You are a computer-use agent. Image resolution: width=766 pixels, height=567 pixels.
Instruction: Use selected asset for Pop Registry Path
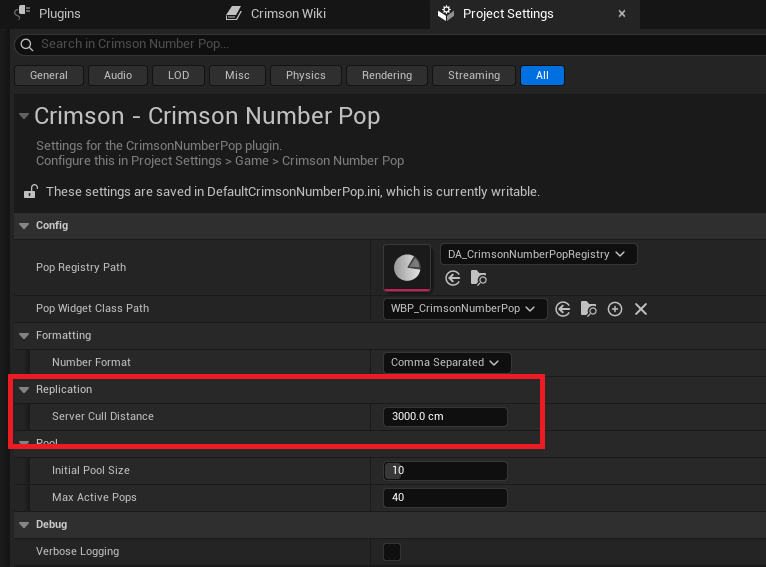point(453,278)
